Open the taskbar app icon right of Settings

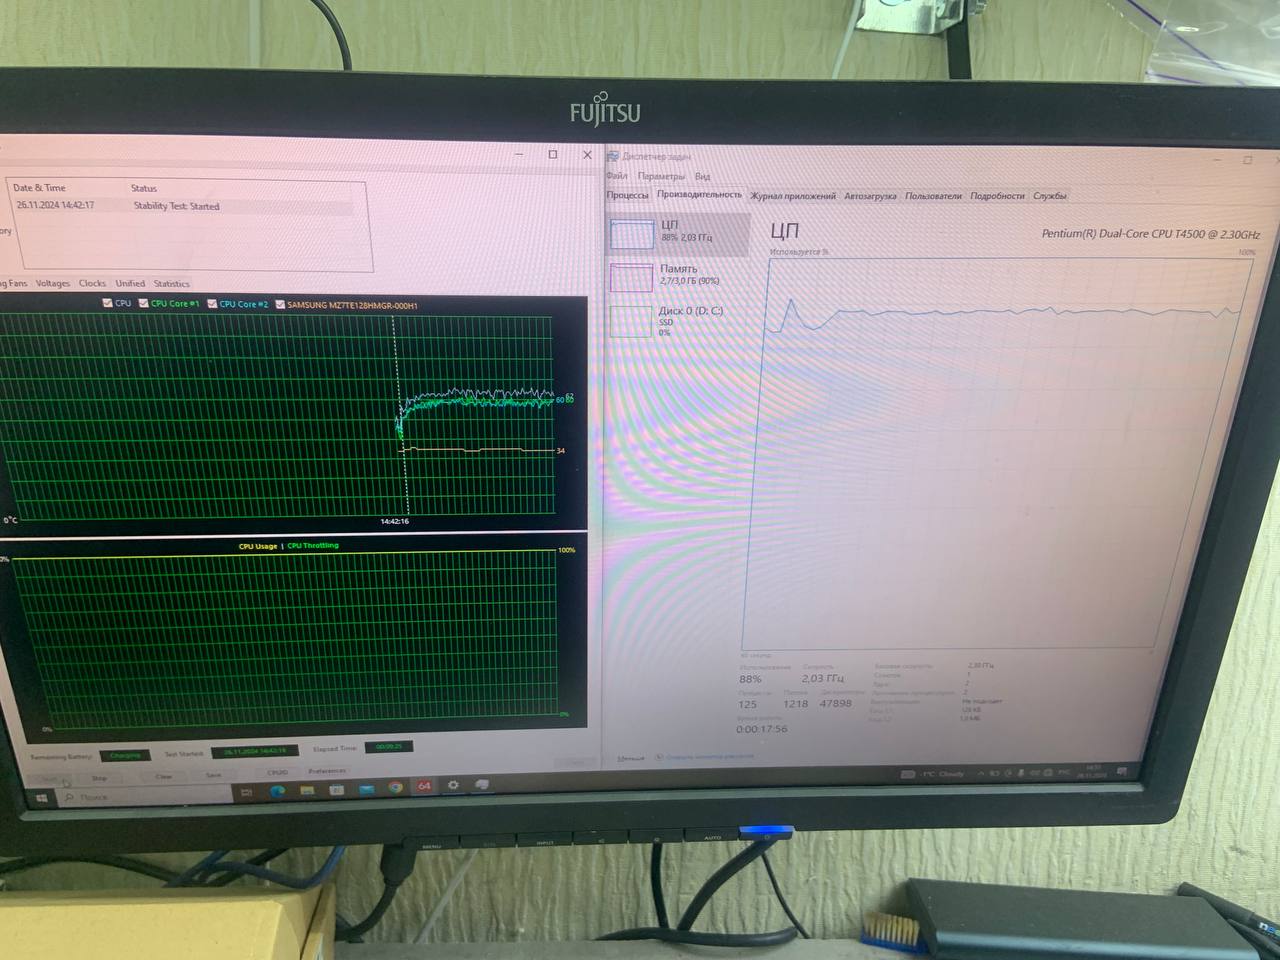(x=482, y=784)
